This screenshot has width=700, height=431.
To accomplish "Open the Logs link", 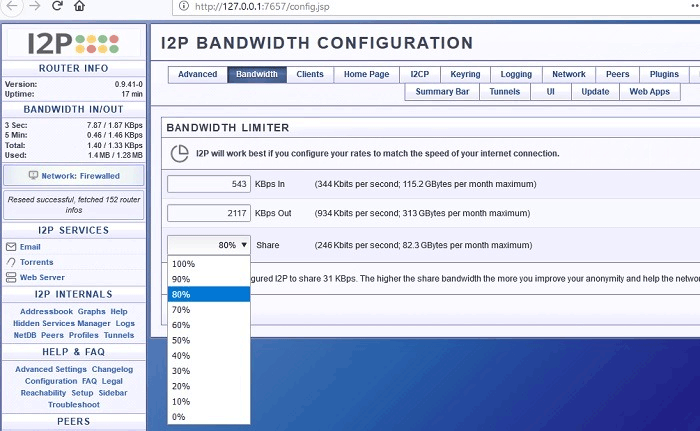I will coord(125,323).
